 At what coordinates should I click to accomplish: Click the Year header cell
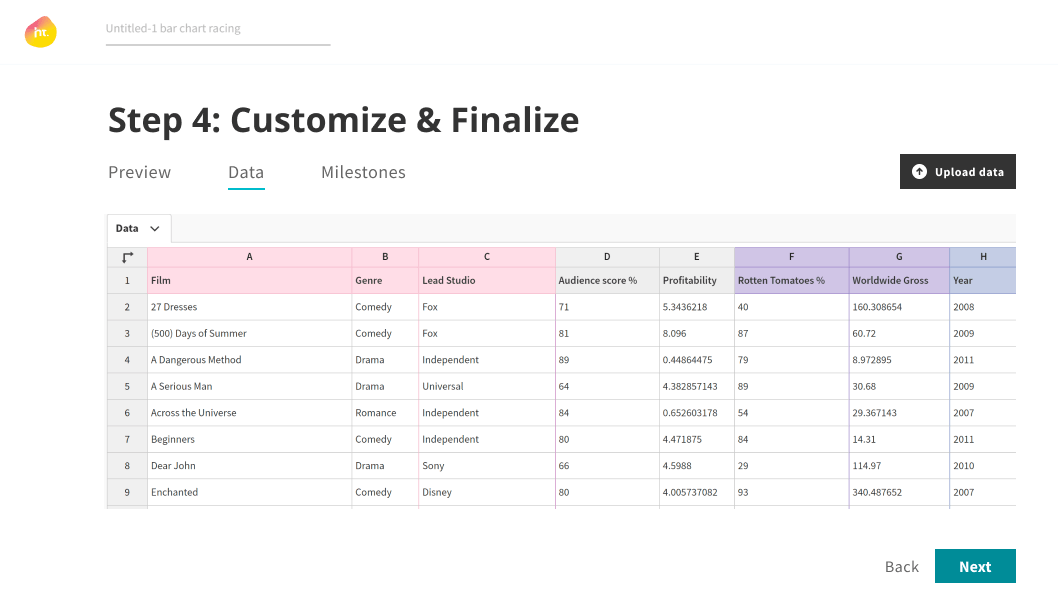click(983, 281)
